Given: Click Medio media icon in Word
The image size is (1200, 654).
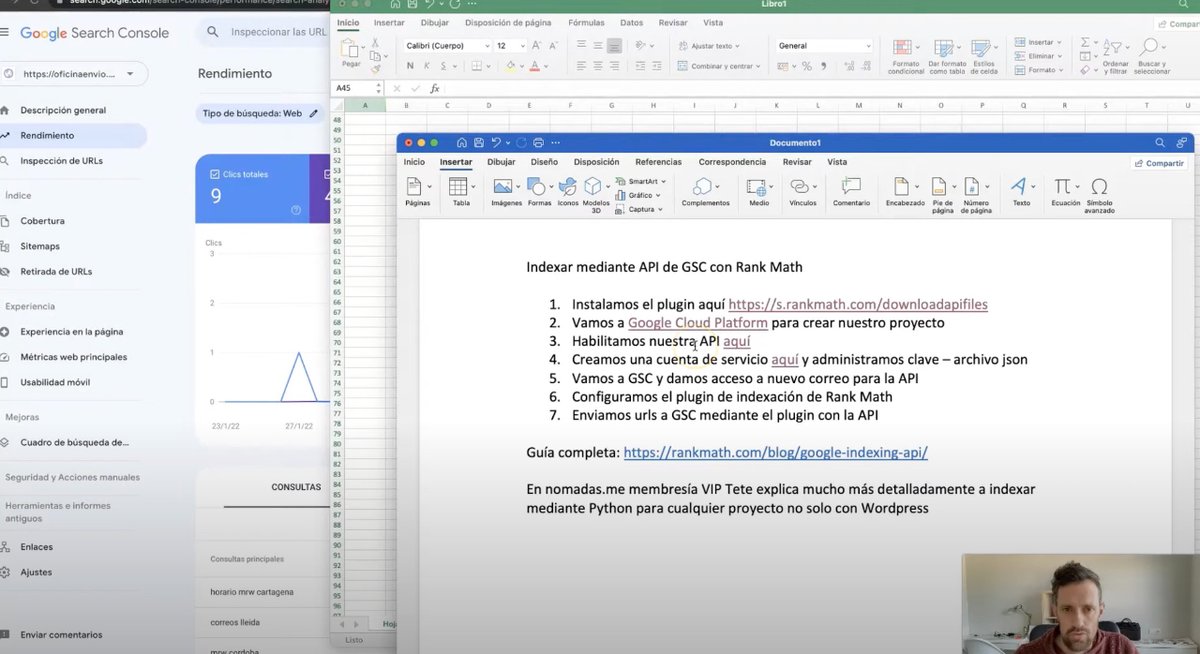Looking at the screenshot, I should (x=756, y=187).
